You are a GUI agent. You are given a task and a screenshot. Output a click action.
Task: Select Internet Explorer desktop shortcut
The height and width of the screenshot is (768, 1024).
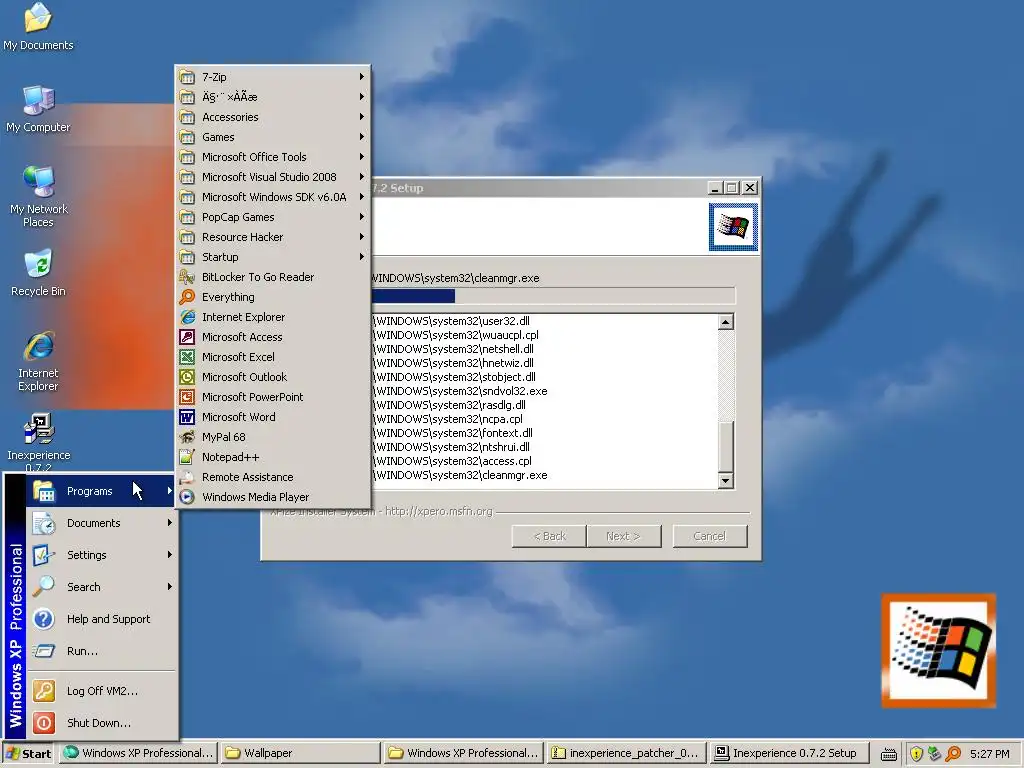click(x=38, y=360)
